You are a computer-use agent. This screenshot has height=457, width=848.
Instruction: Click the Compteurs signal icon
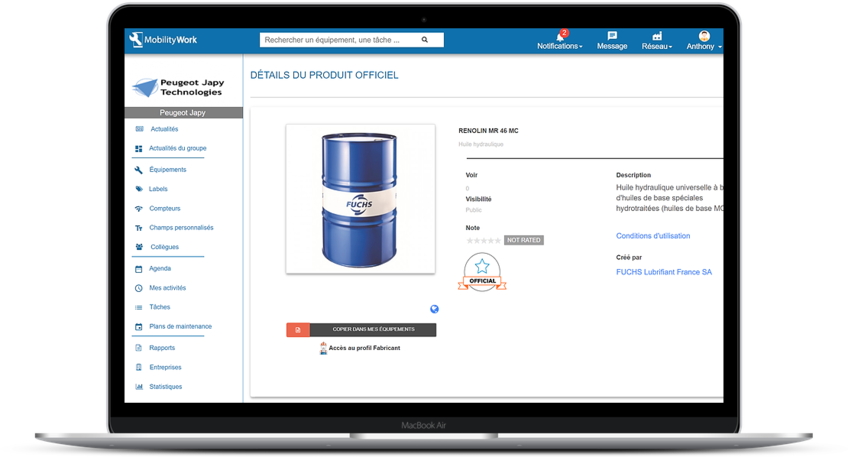click(x=138, y=208)
